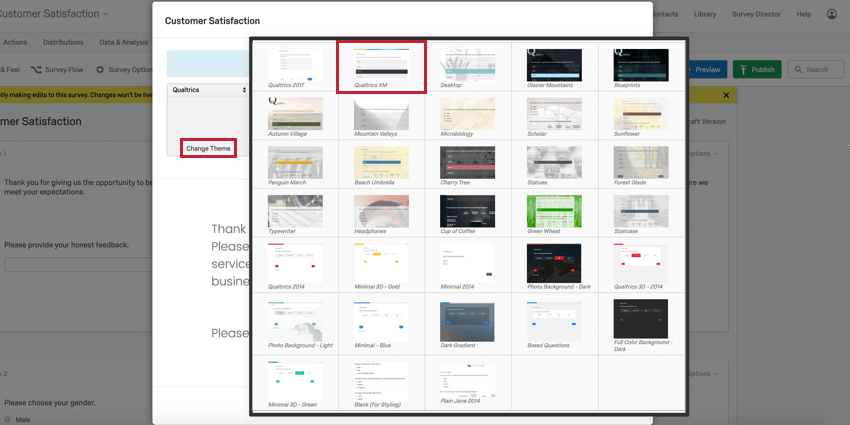Open the Survey Director menu
Screen dimensions: 850x425
coord(756,14)
